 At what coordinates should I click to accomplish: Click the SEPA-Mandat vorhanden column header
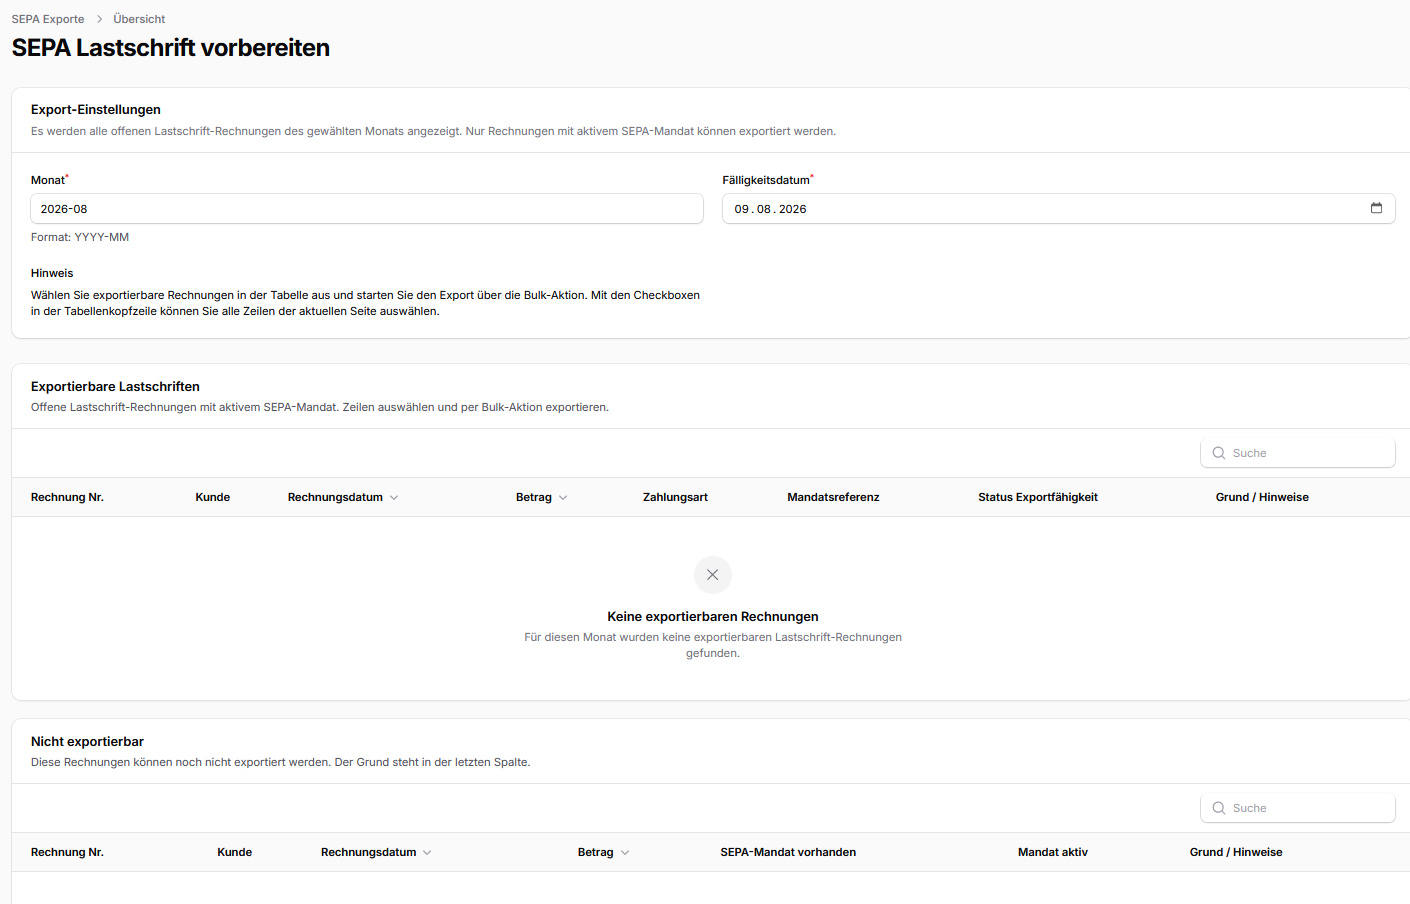(x=788, y=852)
